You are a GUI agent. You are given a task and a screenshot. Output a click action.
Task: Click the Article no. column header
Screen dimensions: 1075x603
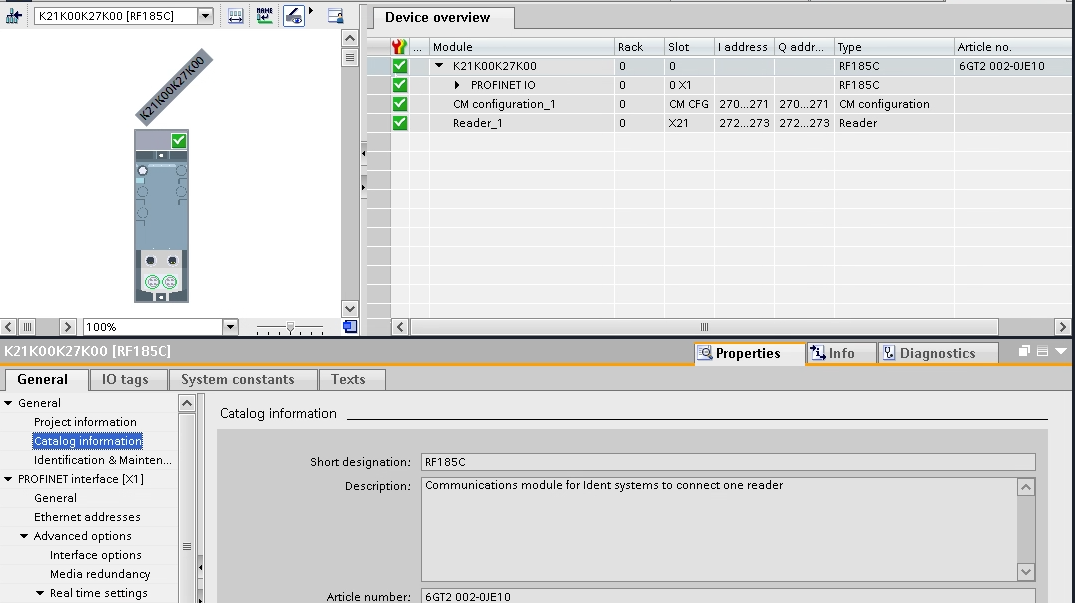[x=1014, y=47]
